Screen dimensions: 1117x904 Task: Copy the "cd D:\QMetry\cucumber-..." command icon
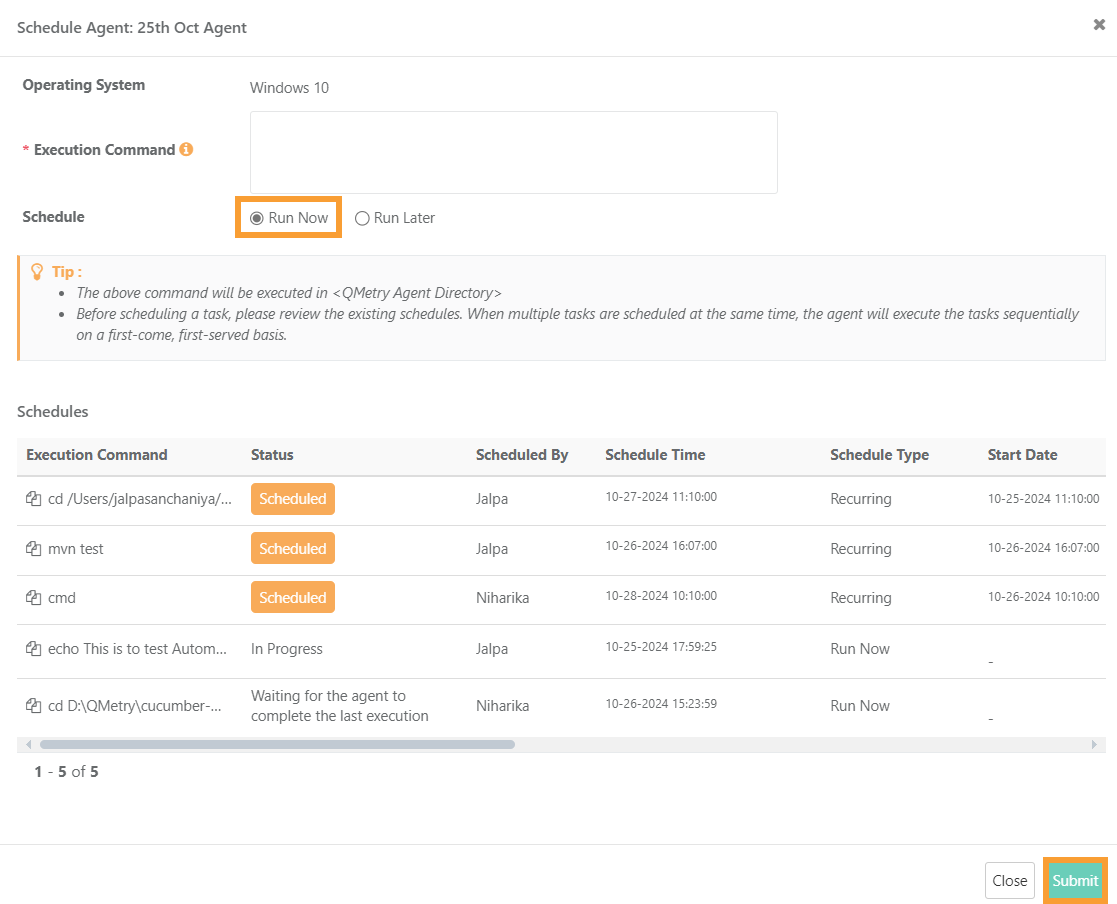pyautogui.click(x=31, y=705)
